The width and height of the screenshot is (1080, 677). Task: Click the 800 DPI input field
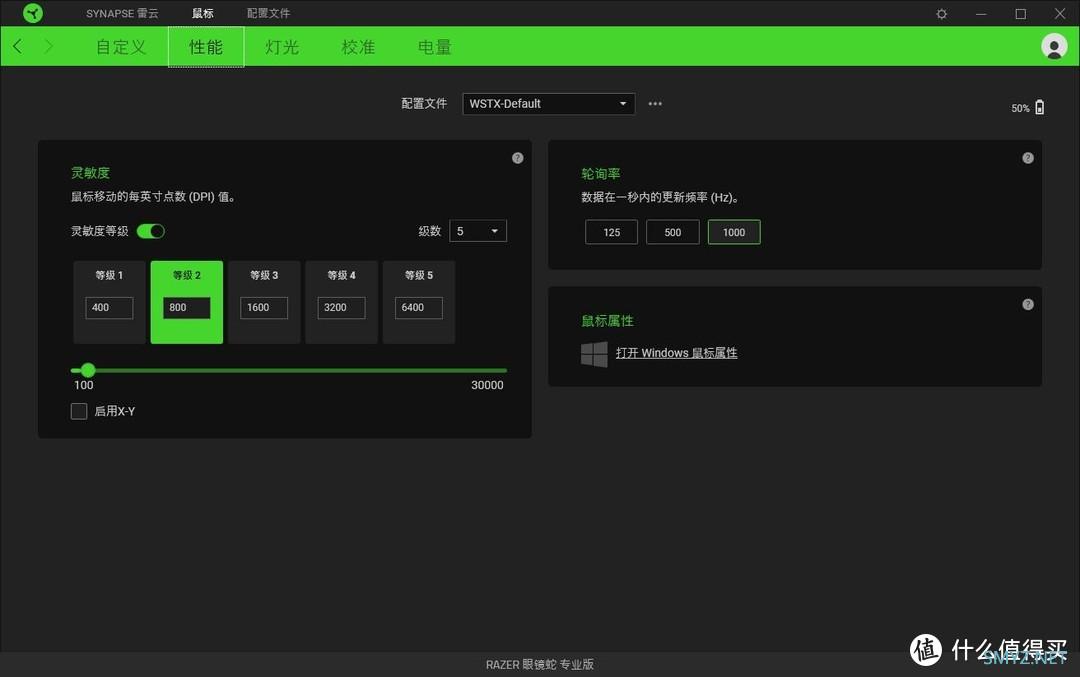coord(187,308)
